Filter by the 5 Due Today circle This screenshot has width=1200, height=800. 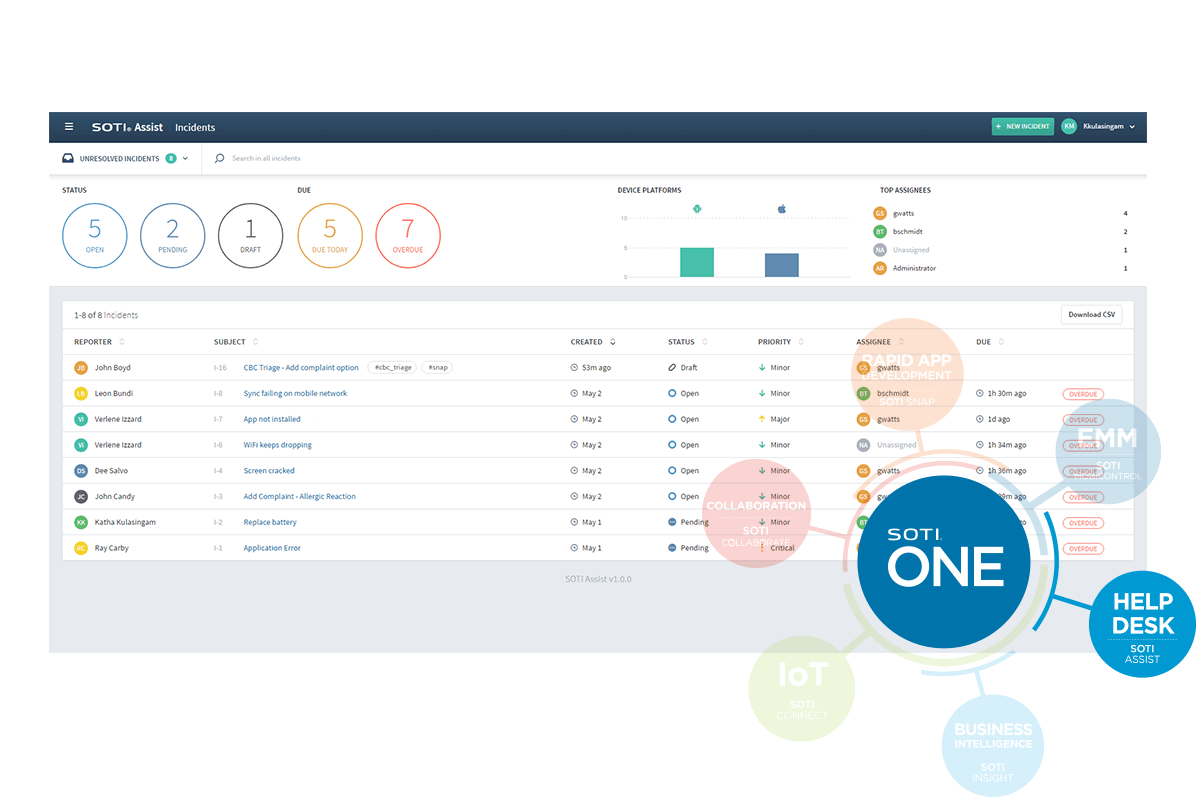pyautogui.click(x=330, y=236)
